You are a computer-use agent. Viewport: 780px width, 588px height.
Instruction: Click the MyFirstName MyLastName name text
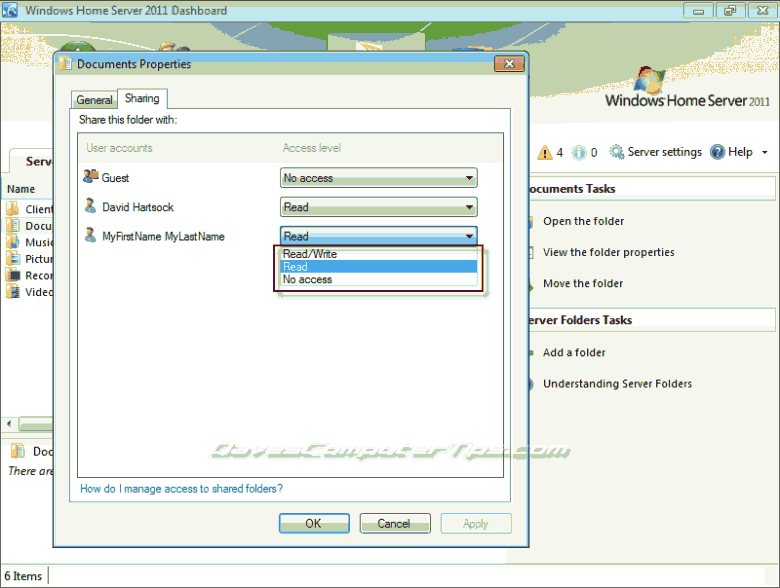(x=163, y=236)
